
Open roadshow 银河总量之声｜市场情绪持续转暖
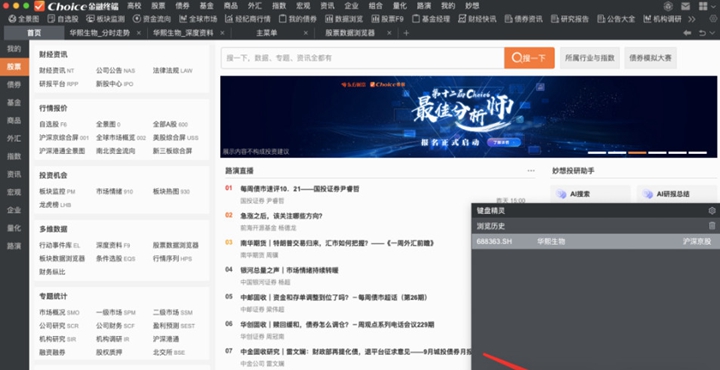coord(289,270)
